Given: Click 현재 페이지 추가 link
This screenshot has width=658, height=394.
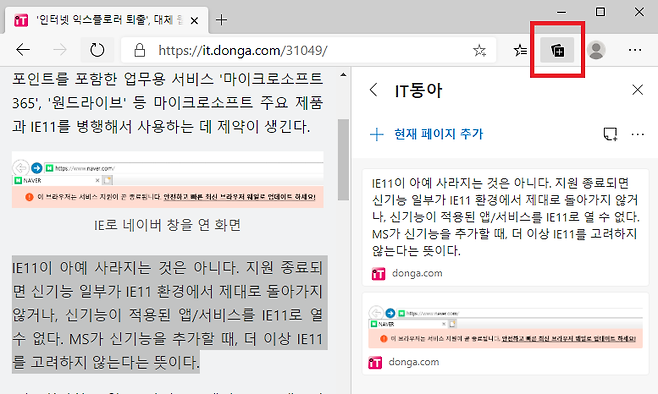Looking at the screenshot, I should pos(439,134).
